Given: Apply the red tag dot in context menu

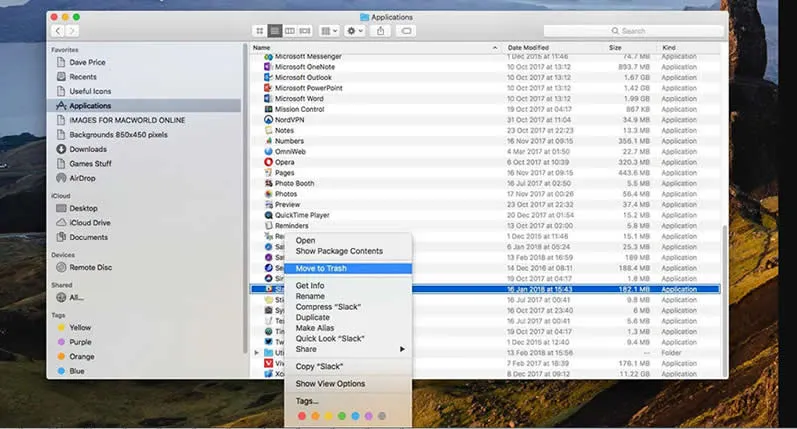Looking at the screenshot, I should tap(302, 416).
